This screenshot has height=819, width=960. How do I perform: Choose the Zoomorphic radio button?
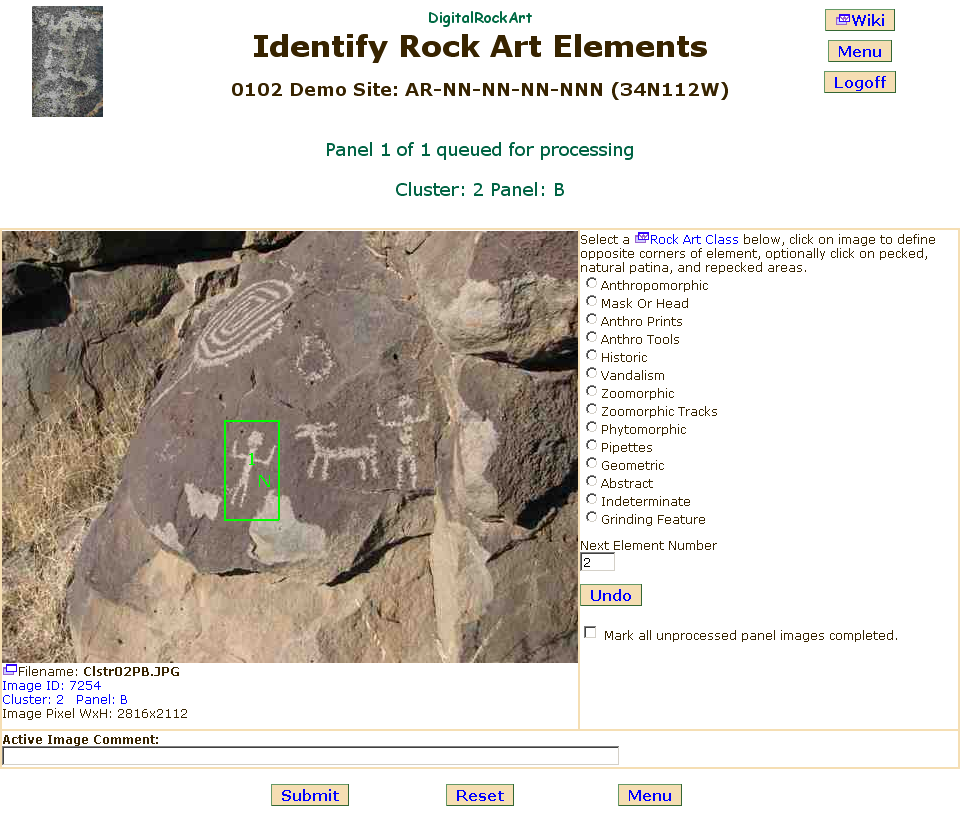point(592,392)
